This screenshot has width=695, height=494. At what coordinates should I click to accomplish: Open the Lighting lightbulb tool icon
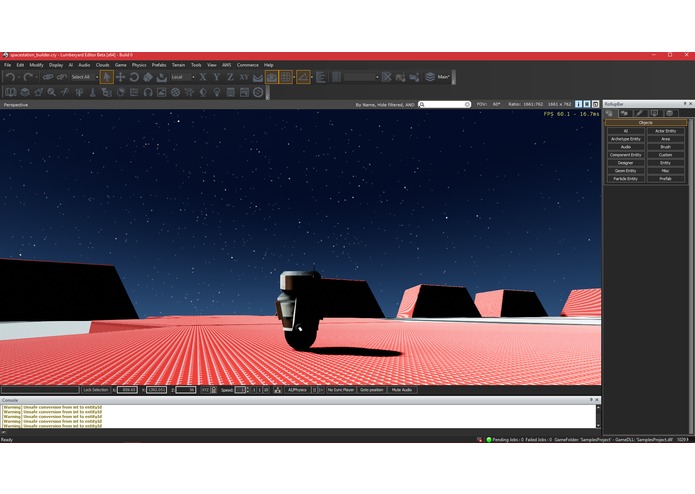pos(217,92)
